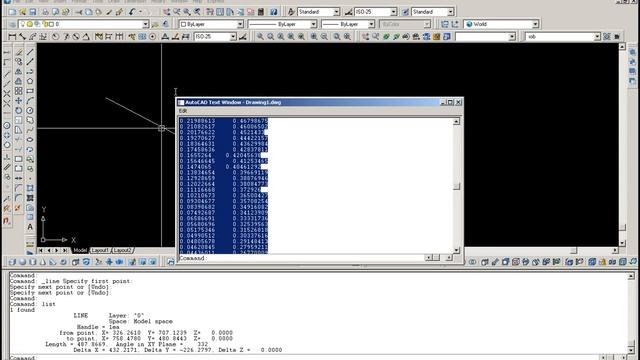Image resolution: width=640 pixels, height=360 pixels.
Task: Click the Center object snap icon
Action: [x=7, y=126]
